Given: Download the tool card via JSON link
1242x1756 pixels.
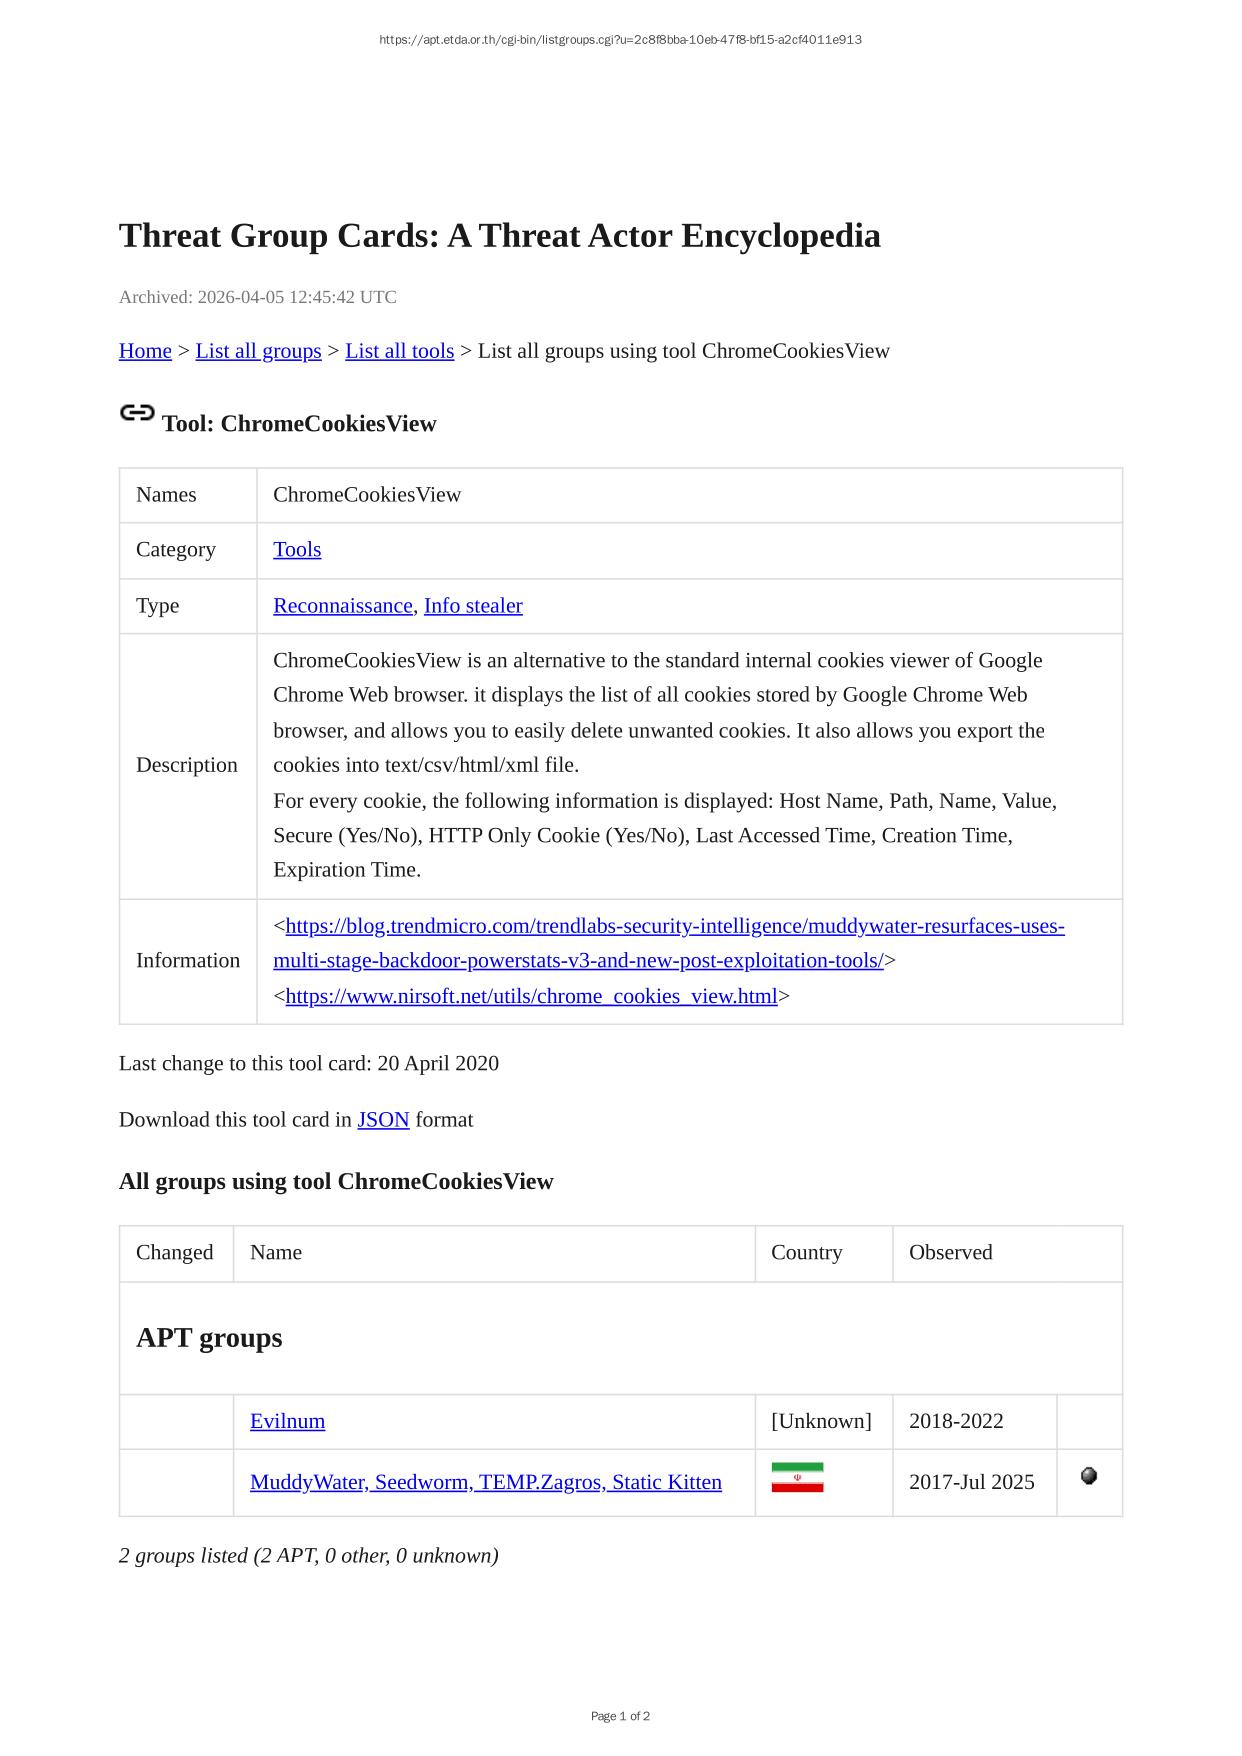Looking at the screenshot, I should tap(383, 1120).
